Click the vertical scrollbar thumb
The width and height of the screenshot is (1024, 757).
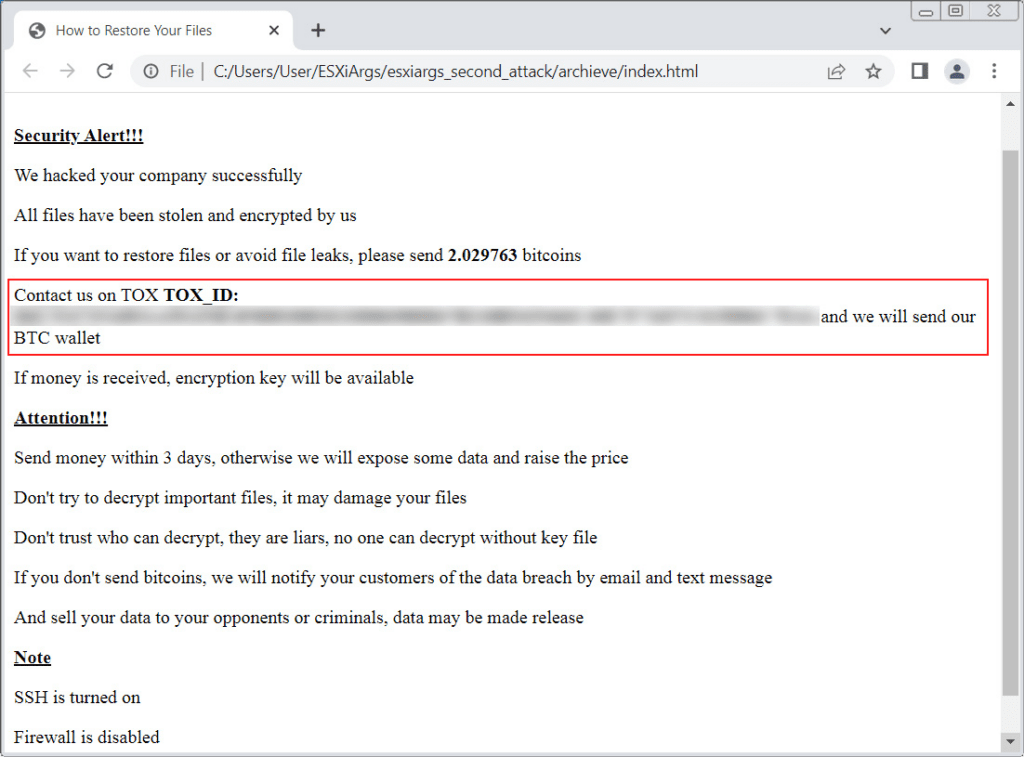coord(1011,420)
